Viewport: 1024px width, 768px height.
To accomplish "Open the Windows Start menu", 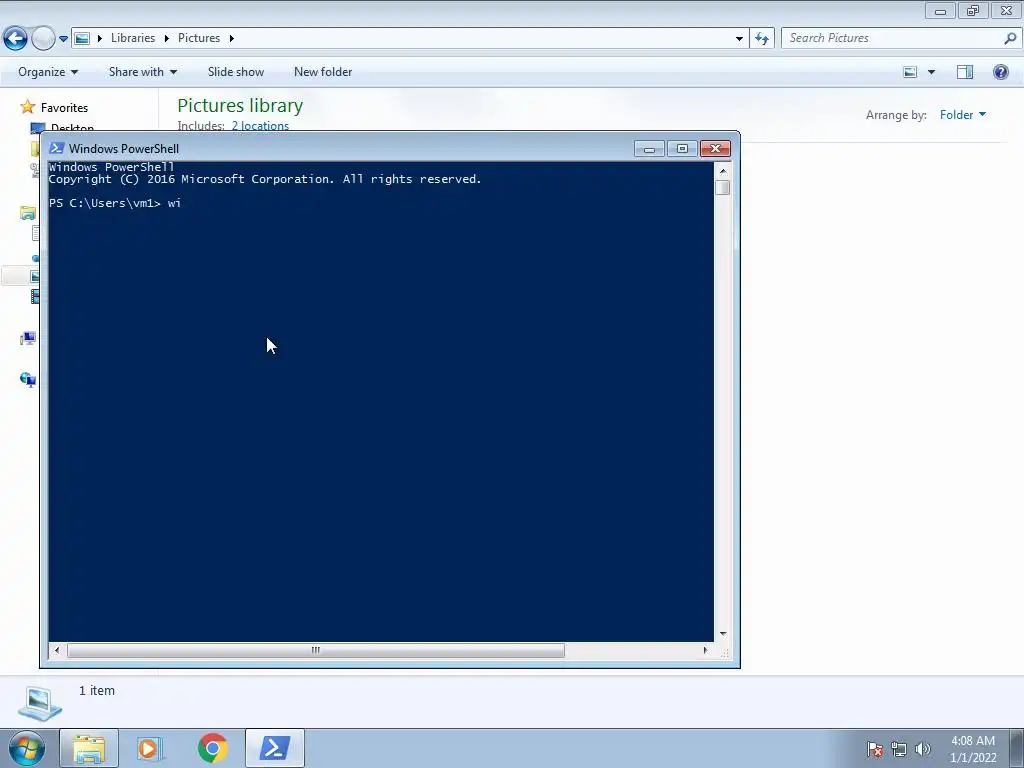I will coord(27,748).
